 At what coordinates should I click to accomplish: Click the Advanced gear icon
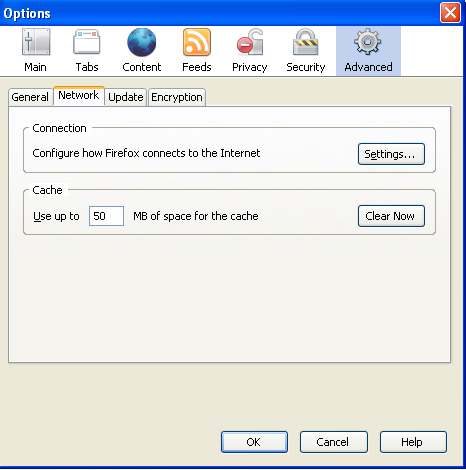point(368,42)
